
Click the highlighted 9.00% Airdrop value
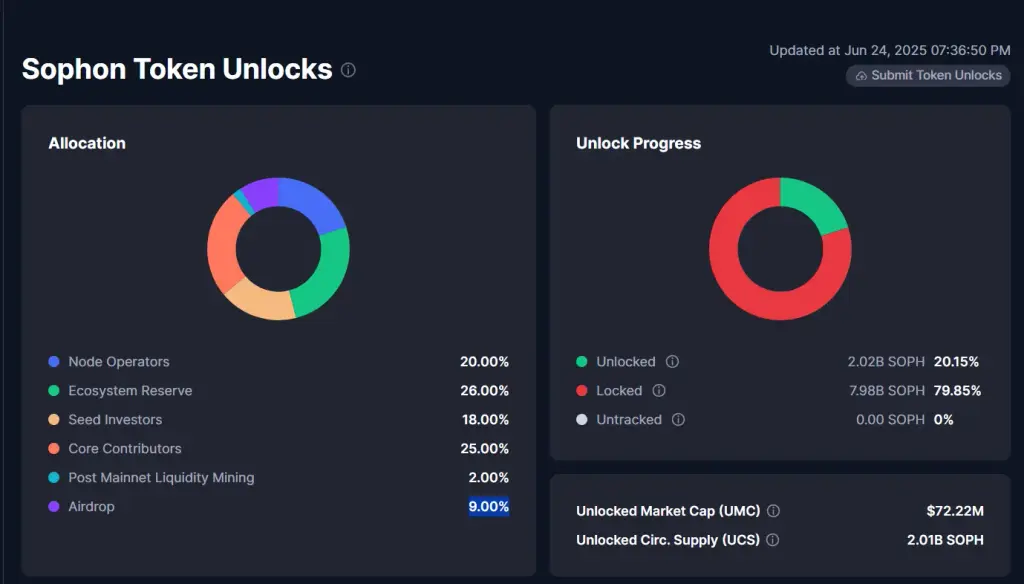(x=488, y=506)
